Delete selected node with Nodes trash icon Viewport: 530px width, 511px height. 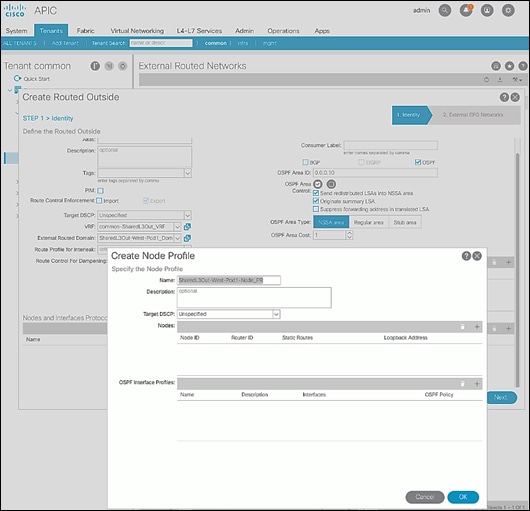tap(462, 327)
